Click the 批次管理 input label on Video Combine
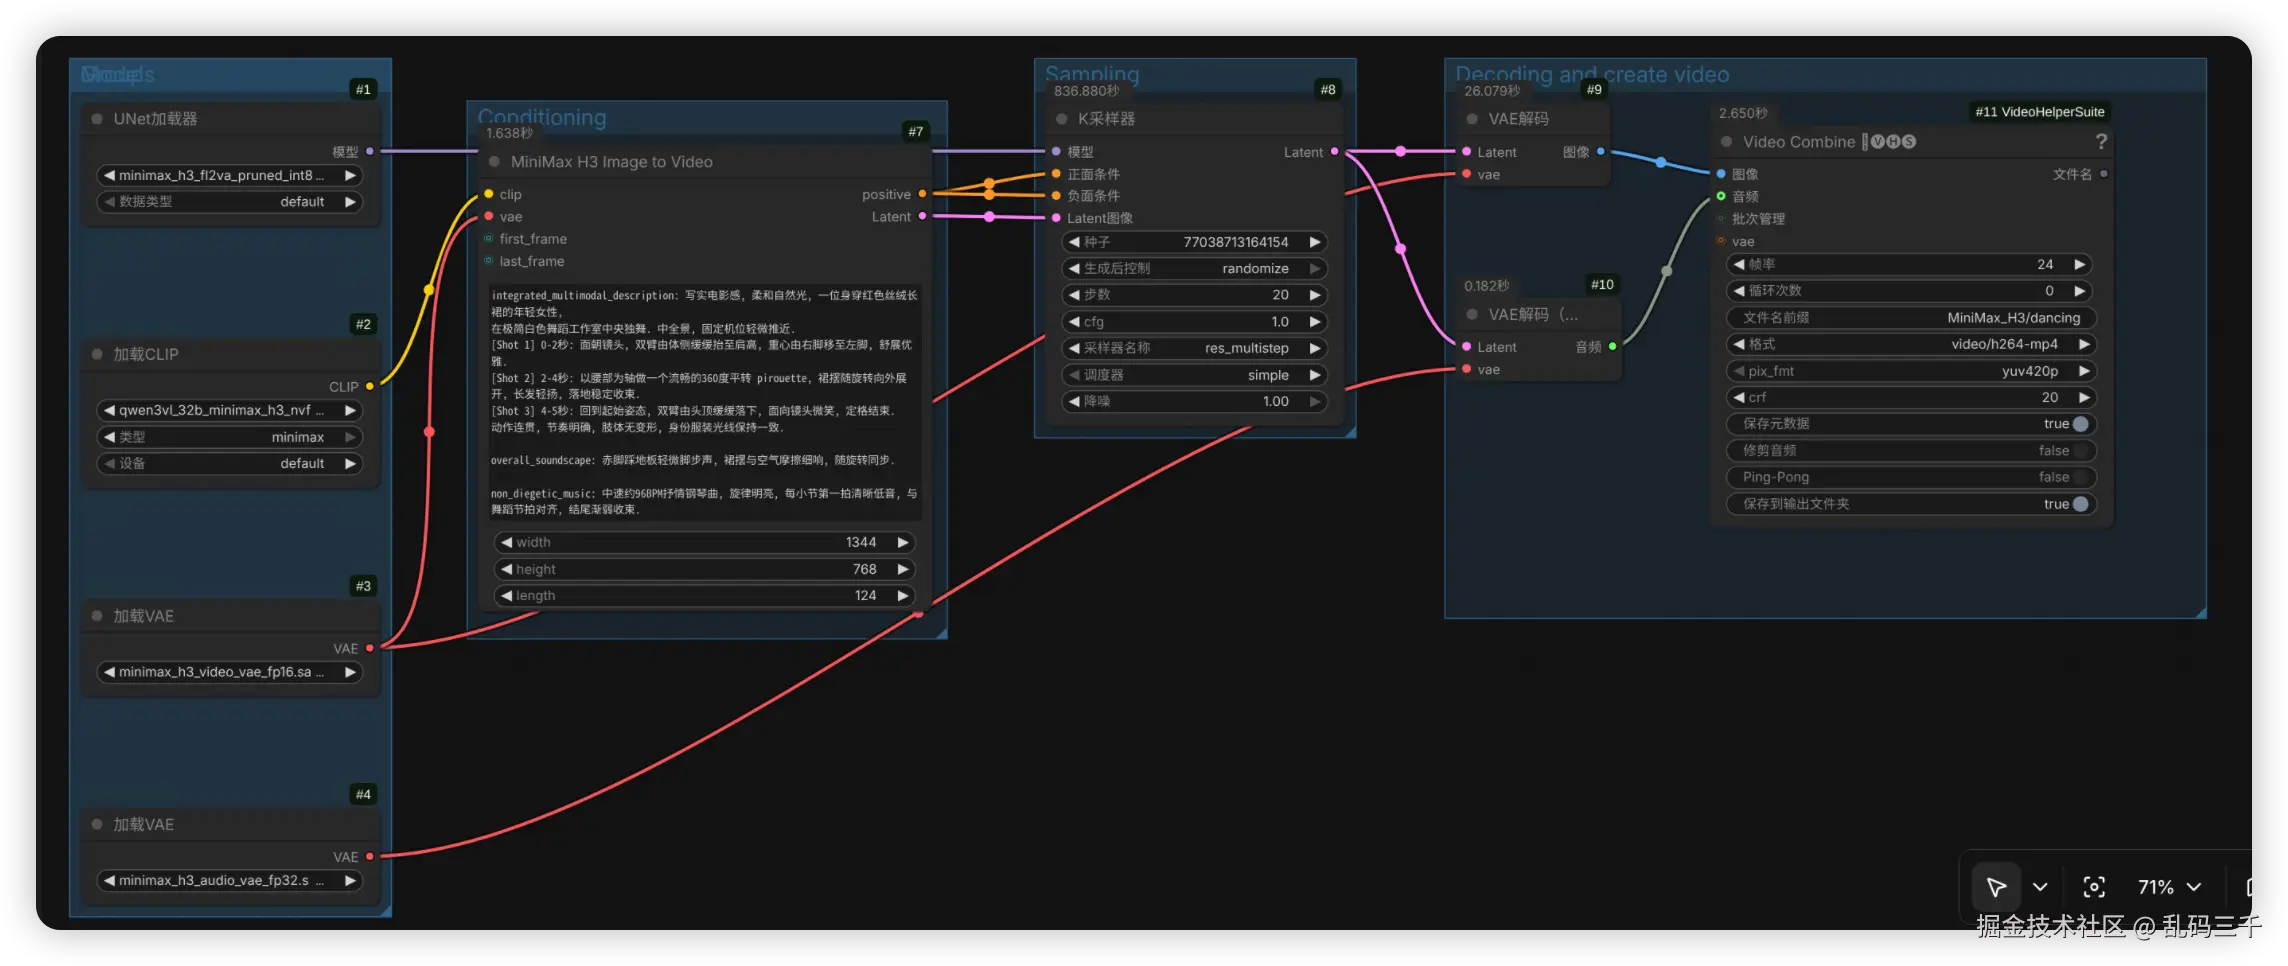Screen dimensions: 2288x966 [x=1758, y=219]
